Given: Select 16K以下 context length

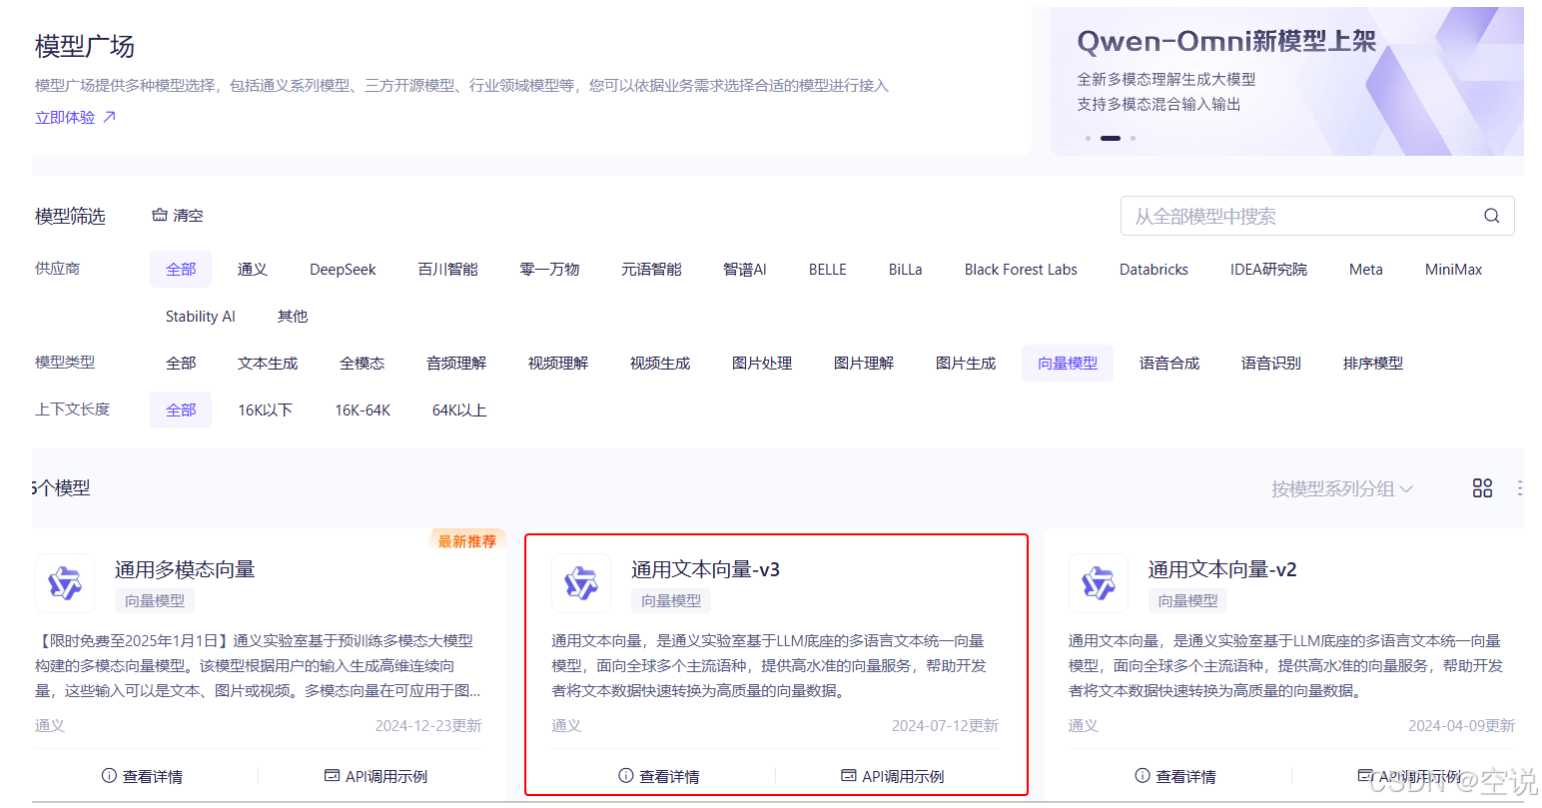Looking at the screenshot, I should point(265,410).
